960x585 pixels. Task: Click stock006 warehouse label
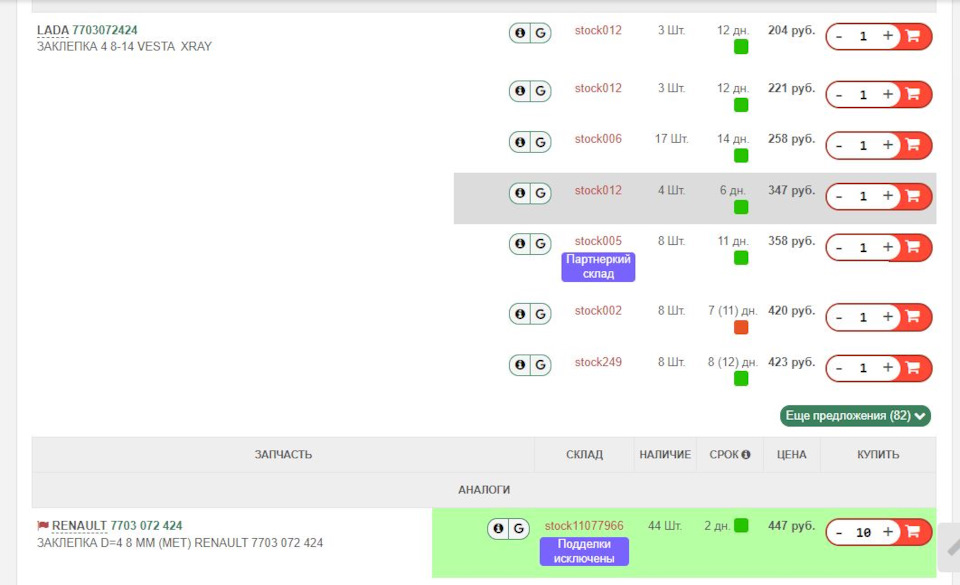pyautogui.click(x=598, y=139)
